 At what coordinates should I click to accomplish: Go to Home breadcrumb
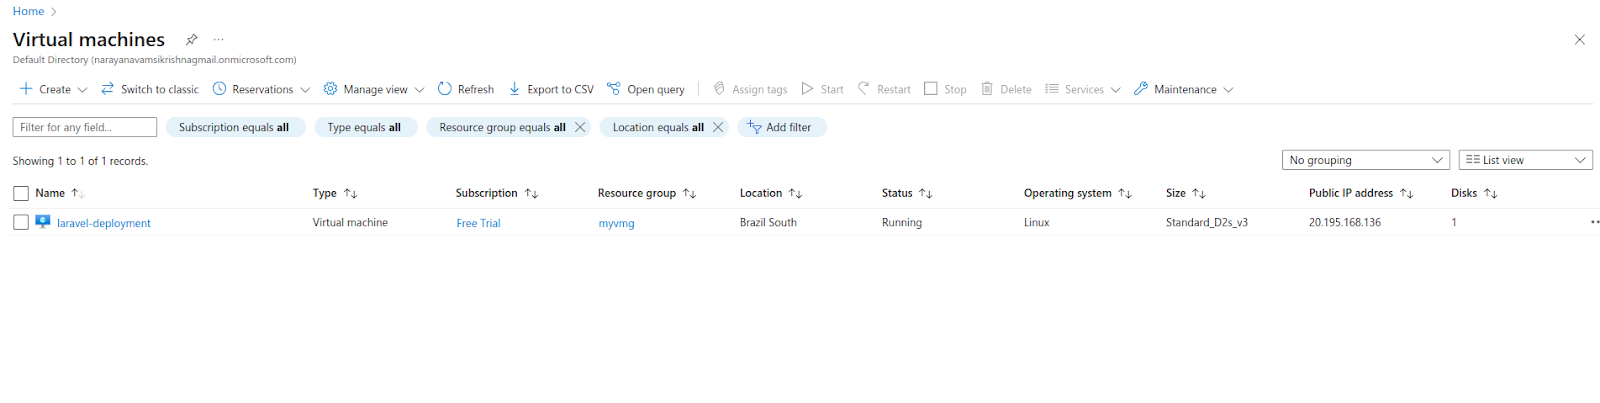coord(28,11)
